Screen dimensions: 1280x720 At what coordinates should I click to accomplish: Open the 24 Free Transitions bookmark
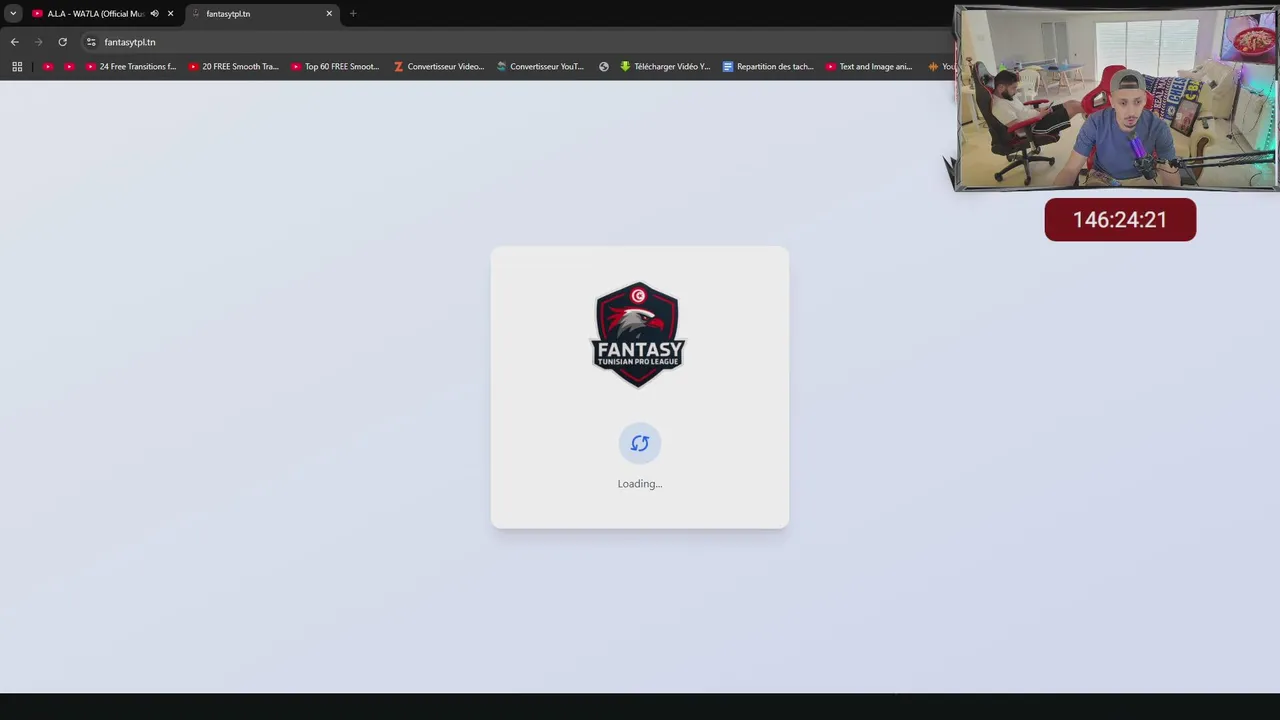tap(131, 67)
